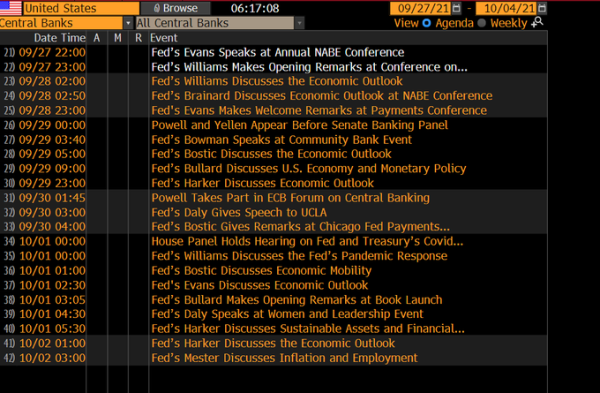Select Fed's Daly Speaks at Women and Leadership Event
Viewport: 600px width, 393px height.
(287, 314)
